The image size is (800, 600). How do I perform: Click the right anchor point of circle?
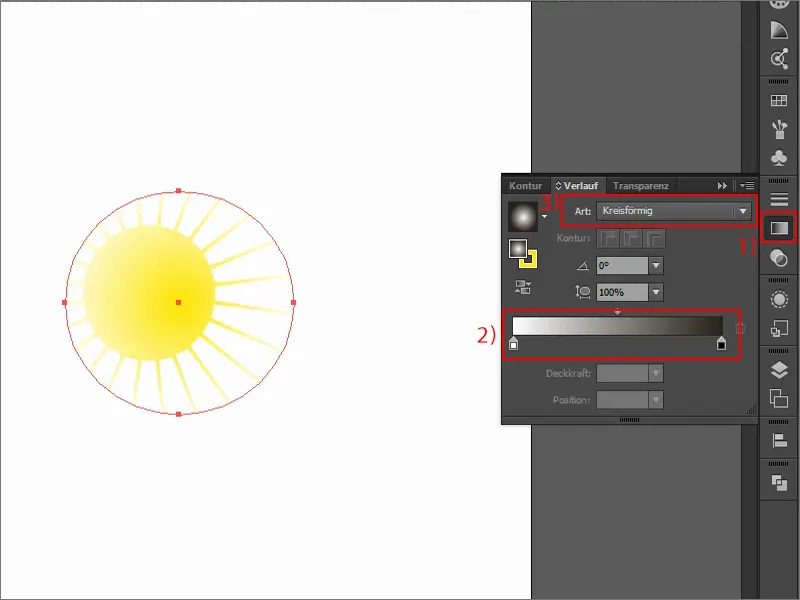pyautogui.click(x=293, y=303)
